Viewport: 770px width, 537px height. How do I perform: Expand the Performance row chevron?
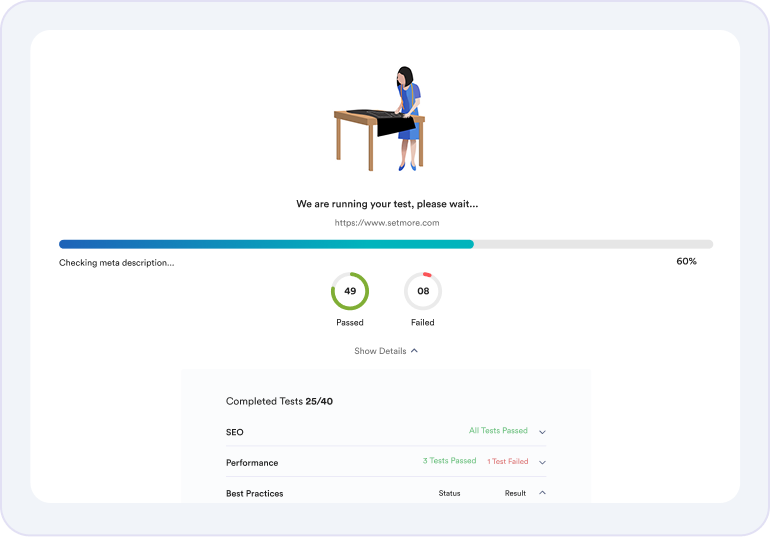(x=542, y=462)
